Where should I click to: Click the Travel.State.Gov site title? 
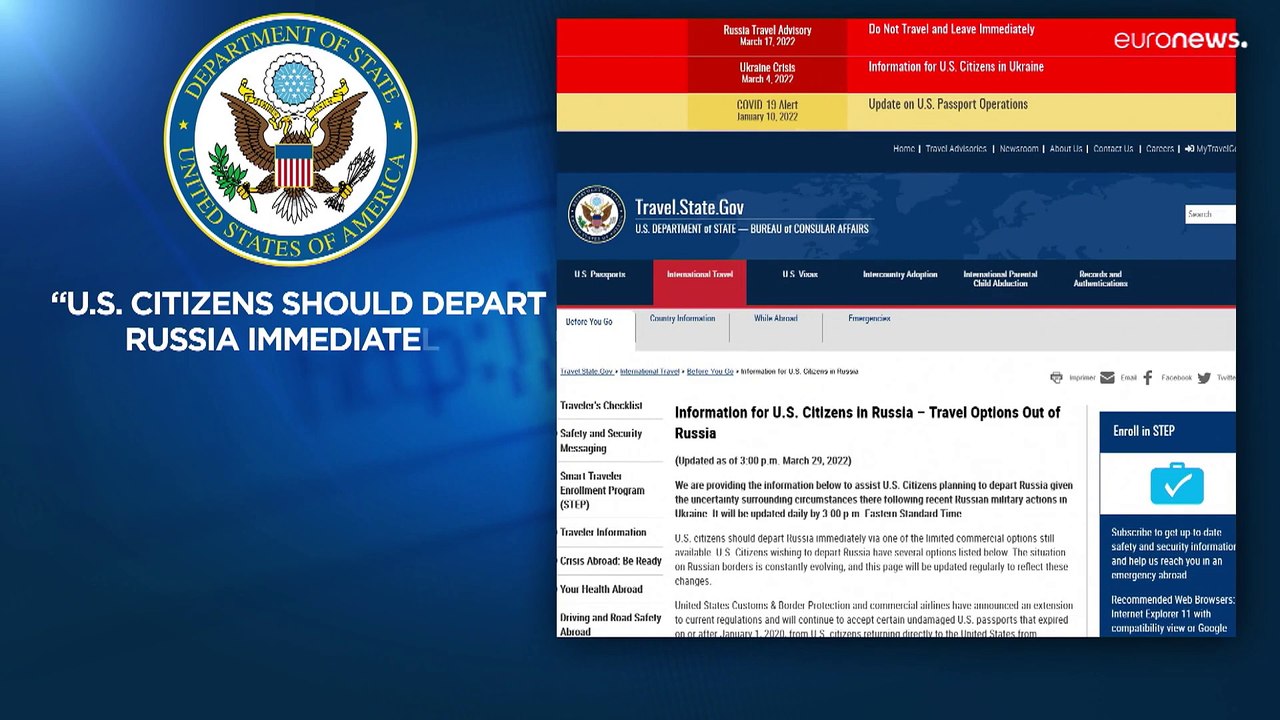click(x=689, y=208)
